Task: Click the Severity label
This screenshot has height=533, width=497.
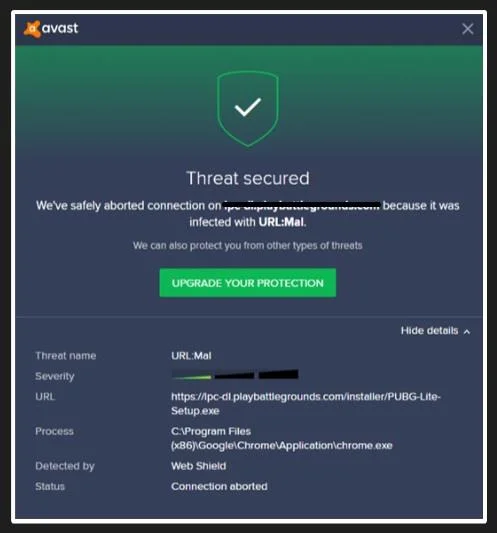Action: [55, 376]
